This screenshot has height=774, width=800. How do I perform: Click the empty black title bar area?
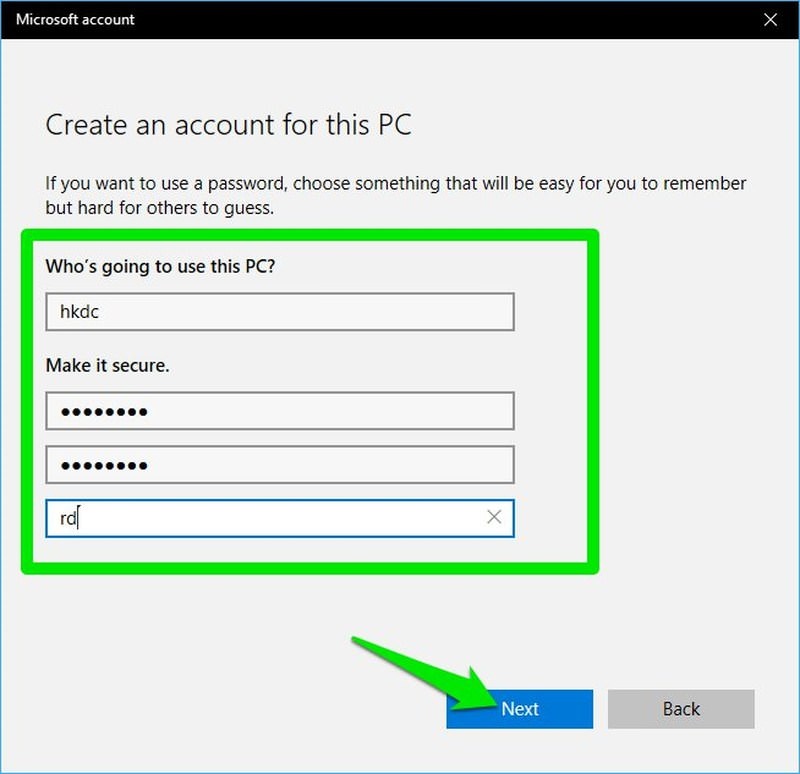coord(450,19)
